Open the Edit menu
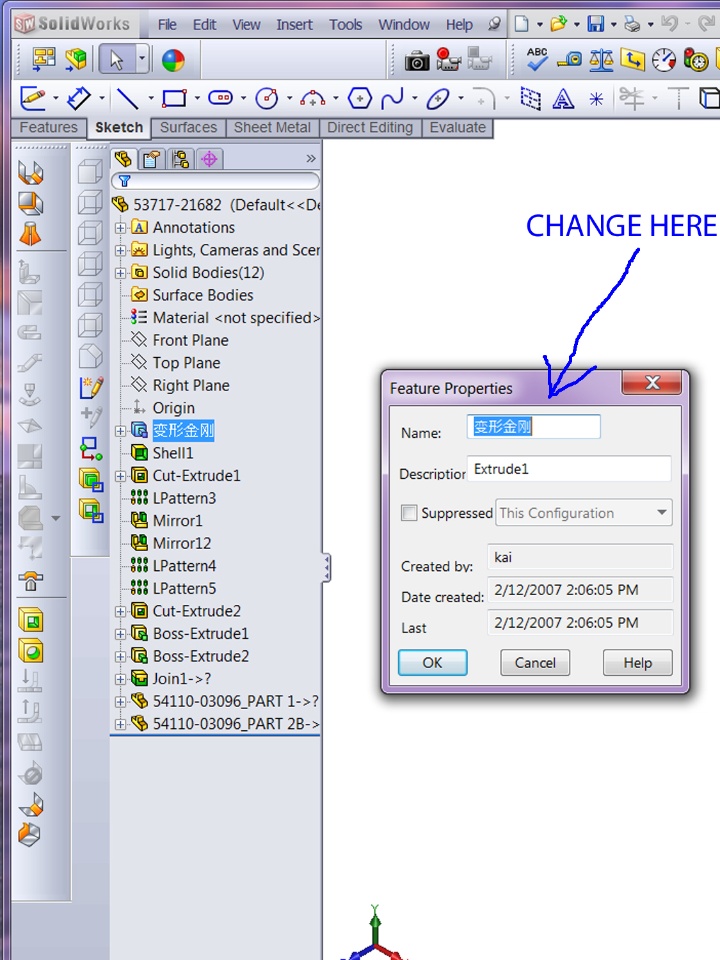 tap(204, 24)
